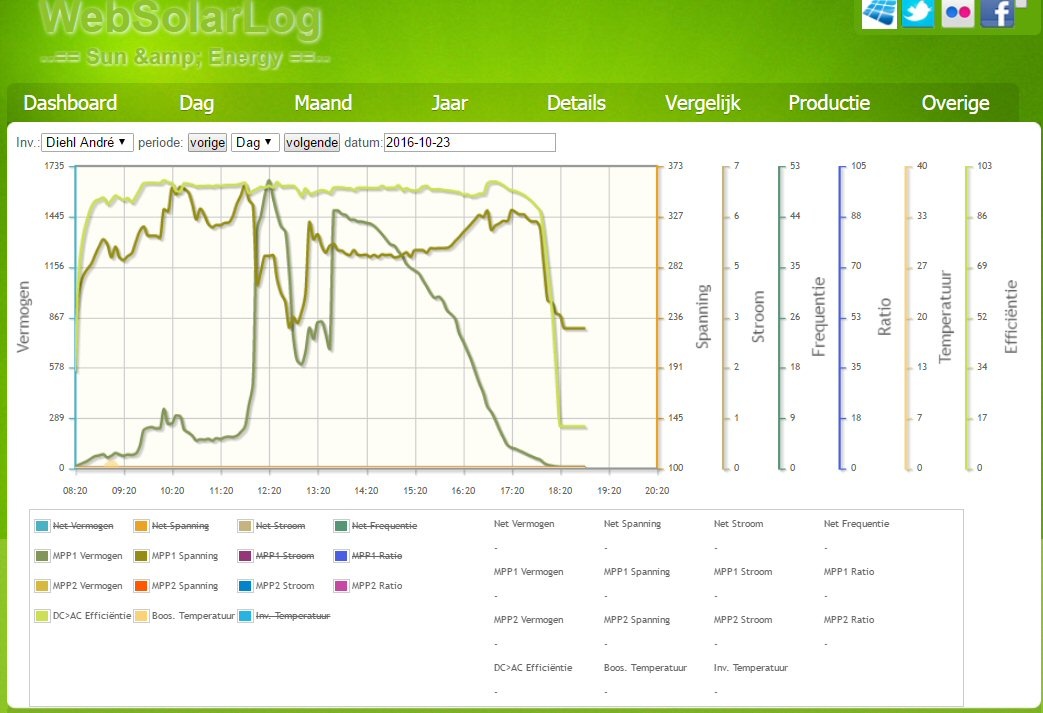The height and width of the screenshot is (713, 1043).
Task: Open the Maand menu tab
Action: (323, 103)
